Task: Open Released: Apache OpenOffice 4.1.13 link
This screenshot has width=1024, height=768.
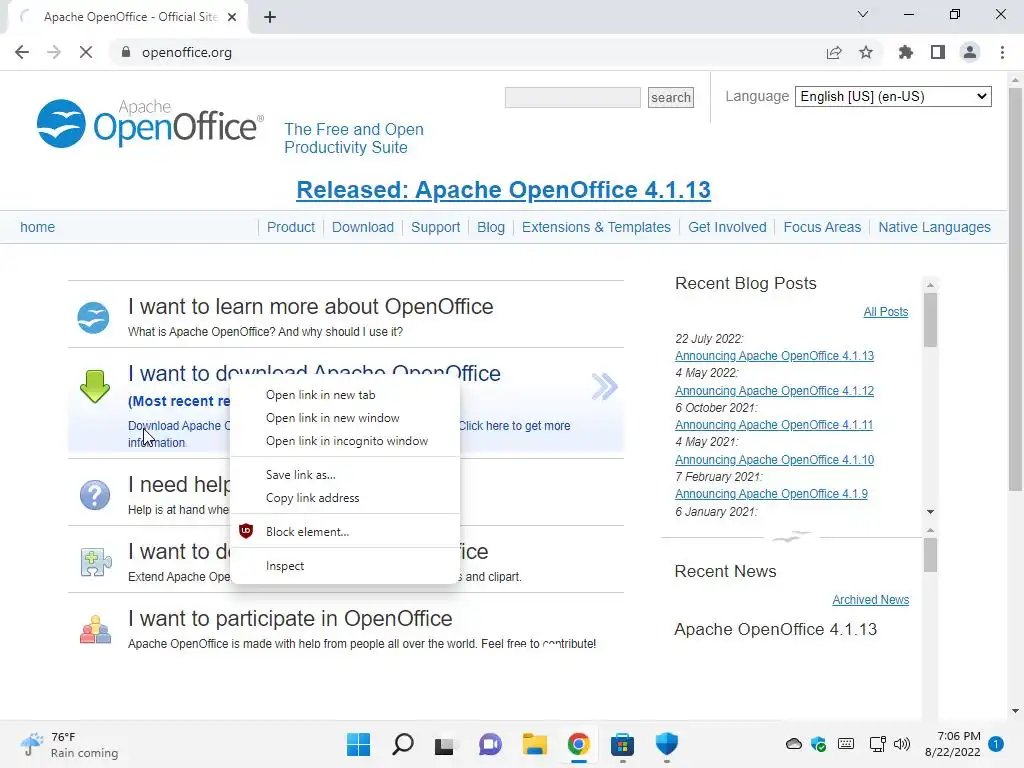Action: tap(504, 189)
